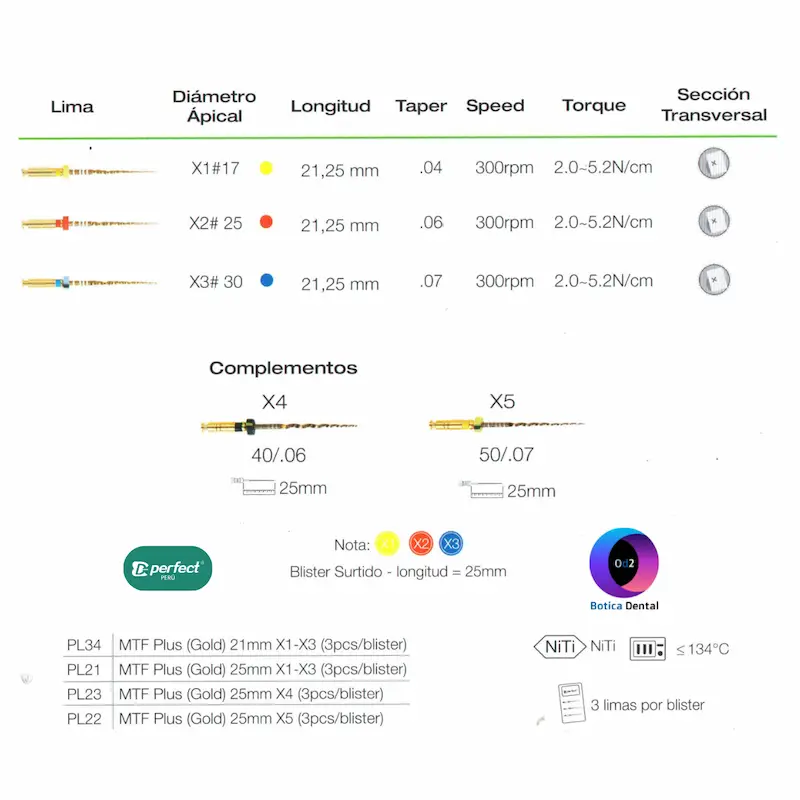Image resolution: width=800 pixels, height=800 pixels.
Task: Click the Botica Dental circular logo
Action: pyautogui.click(x=624, y=563)
